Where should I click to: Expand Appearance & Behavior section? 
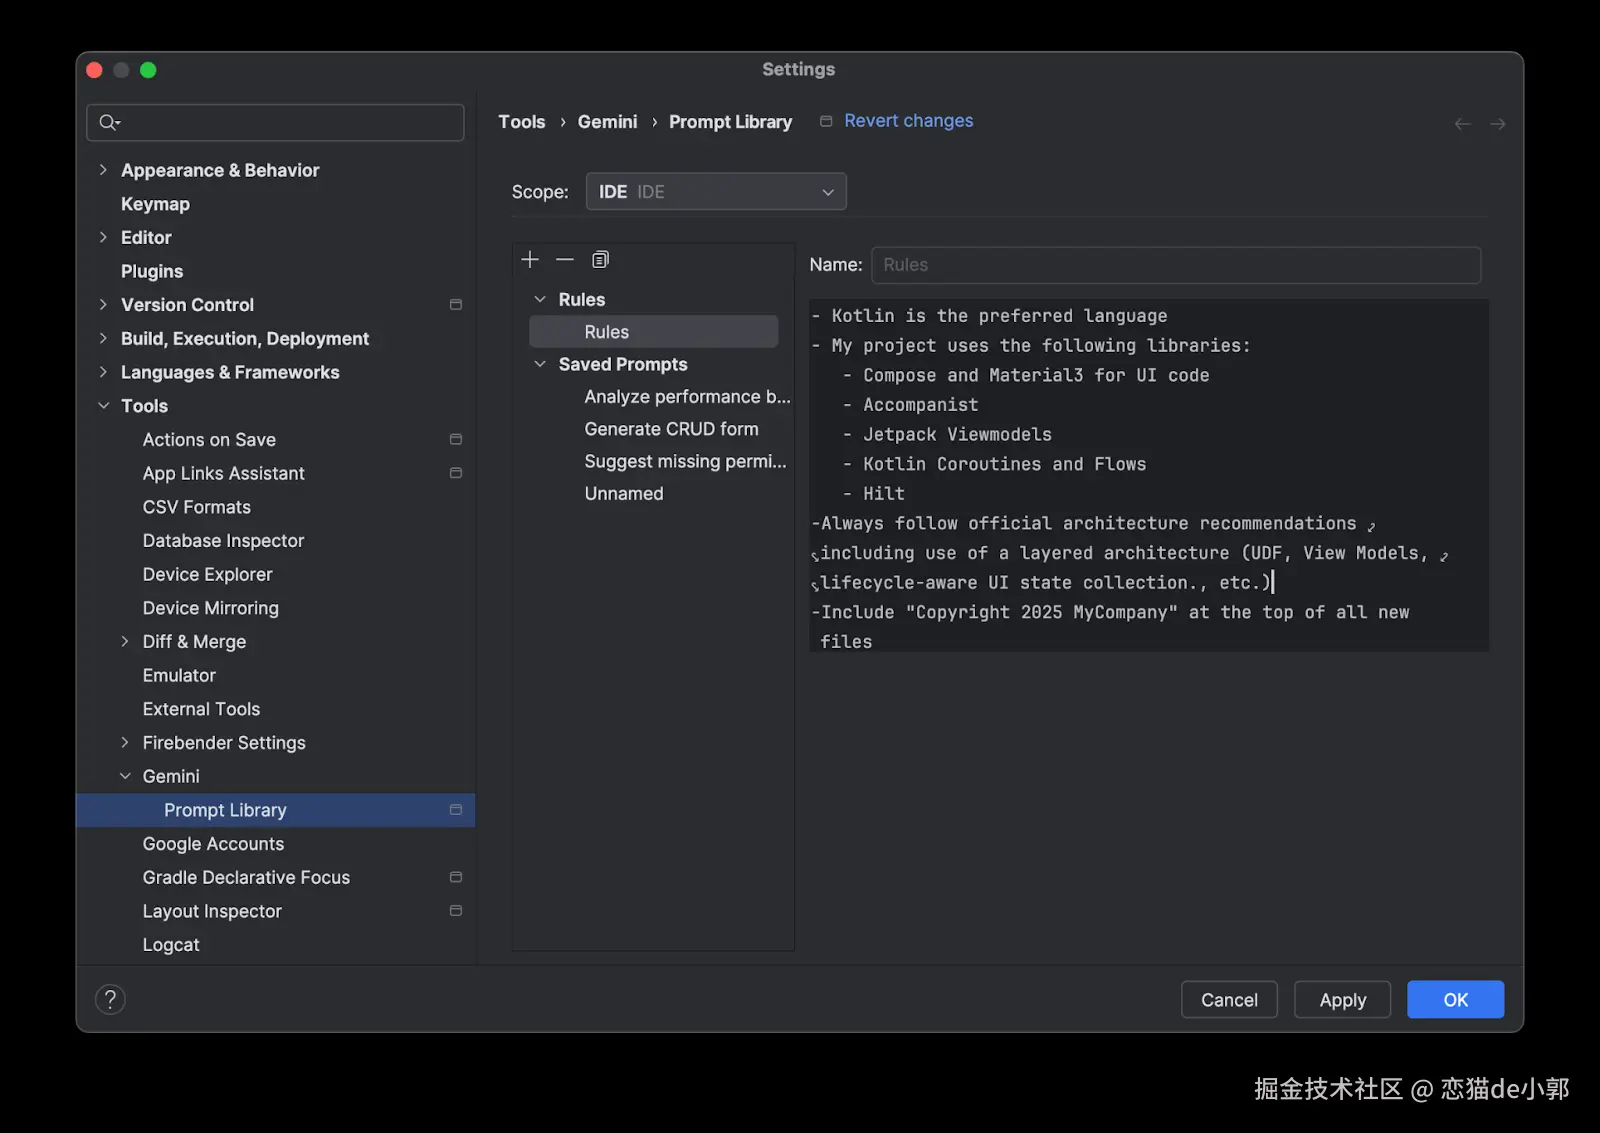click(x=103, y=170)
